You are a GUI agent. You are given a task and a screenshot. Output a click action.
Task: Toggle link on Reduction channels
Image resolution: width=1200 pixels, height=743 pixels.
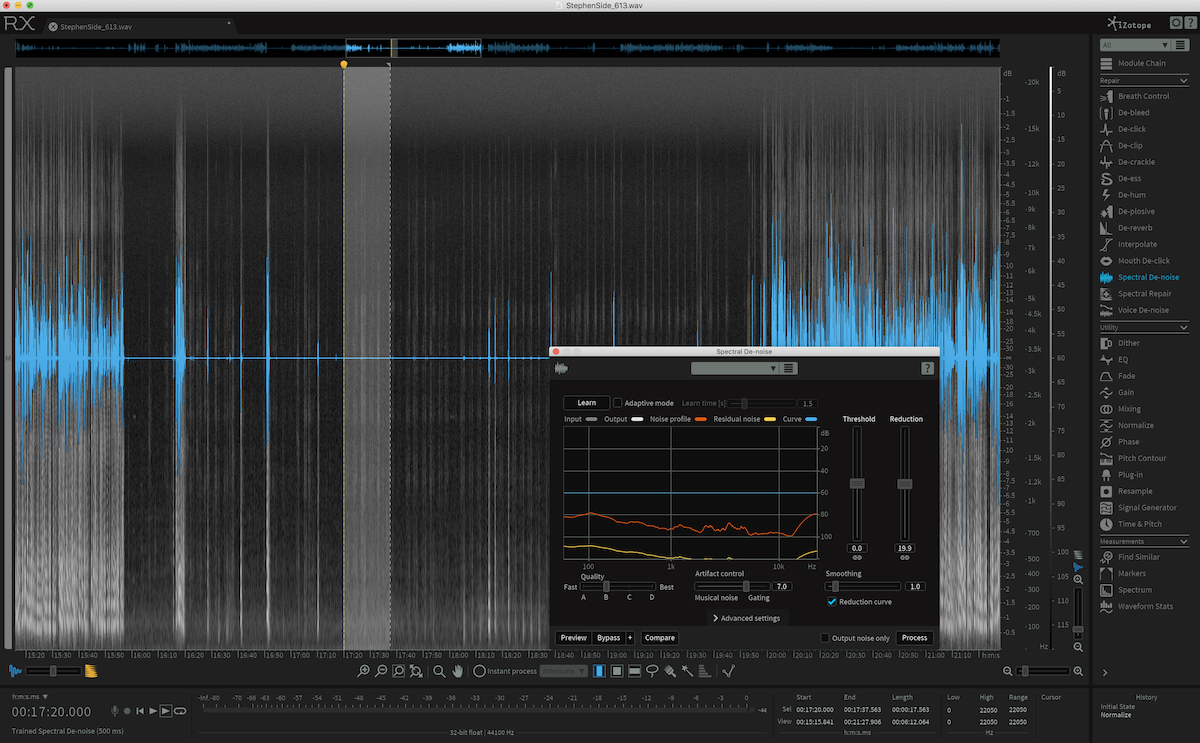click(x=904, y=558)
